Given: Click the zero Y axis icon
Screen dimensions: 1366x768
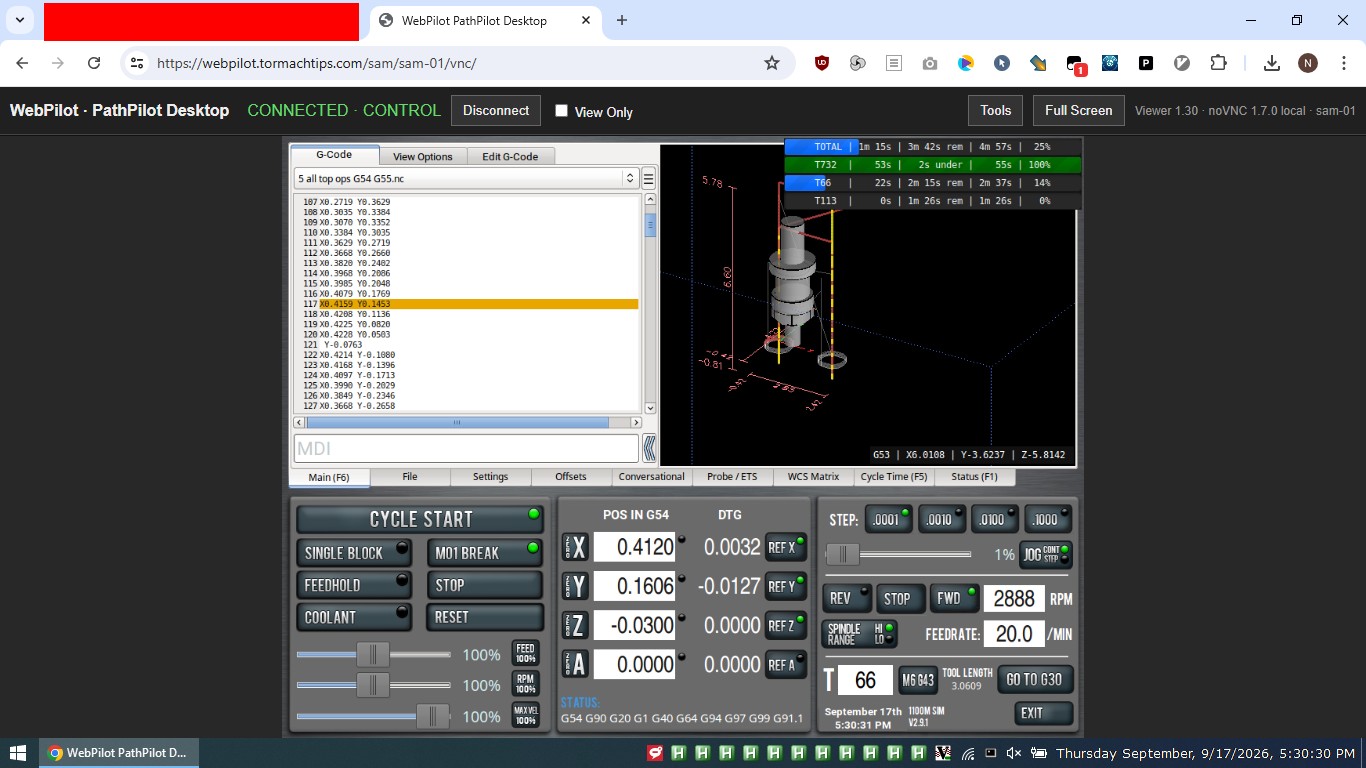Looking at the screenshot, I should pyautogui.click(x=575, y=586).
